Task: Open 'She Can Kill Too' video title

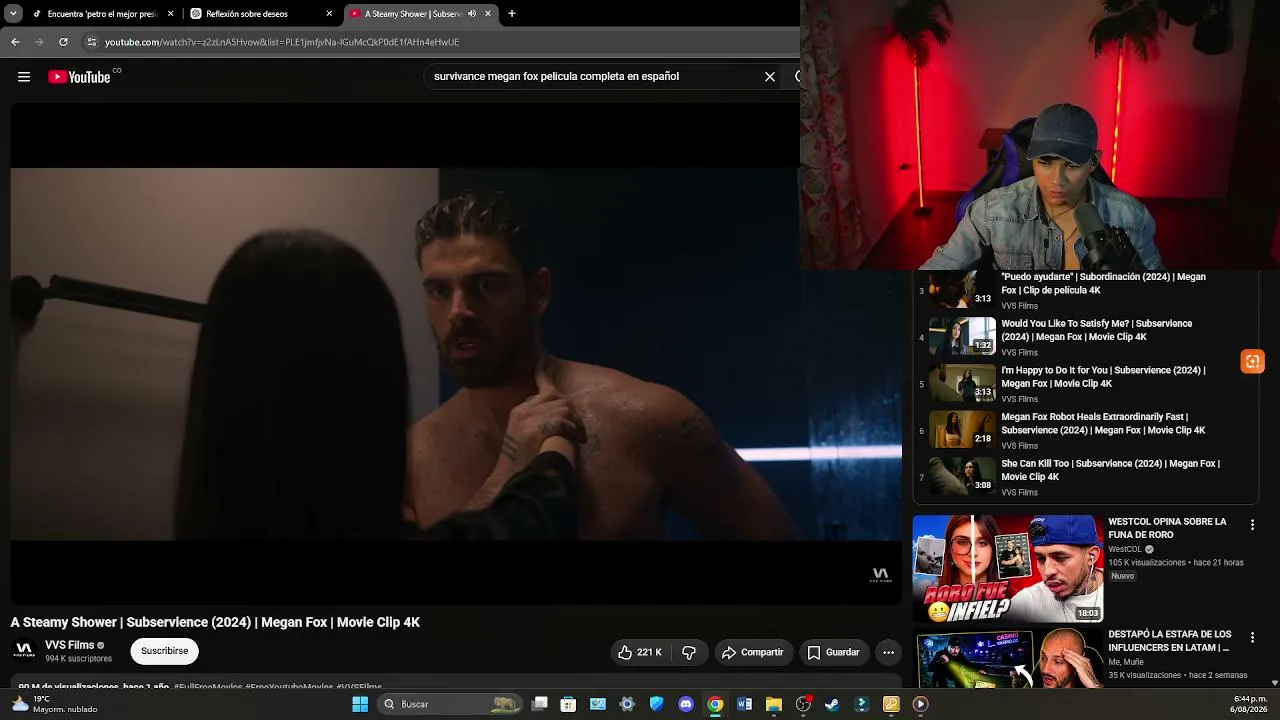Action: (x=1110, y=470)
